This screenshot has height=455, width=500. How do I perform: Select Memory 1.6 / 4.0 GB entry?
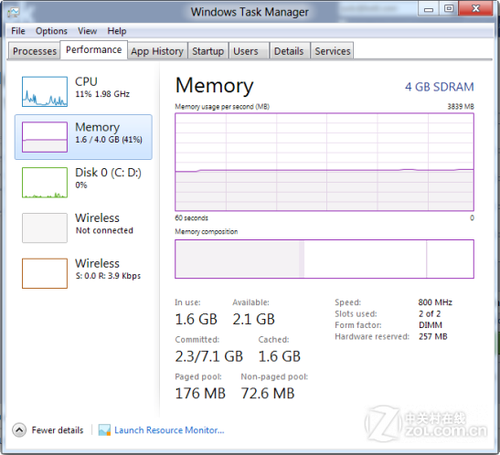(83, 137)
